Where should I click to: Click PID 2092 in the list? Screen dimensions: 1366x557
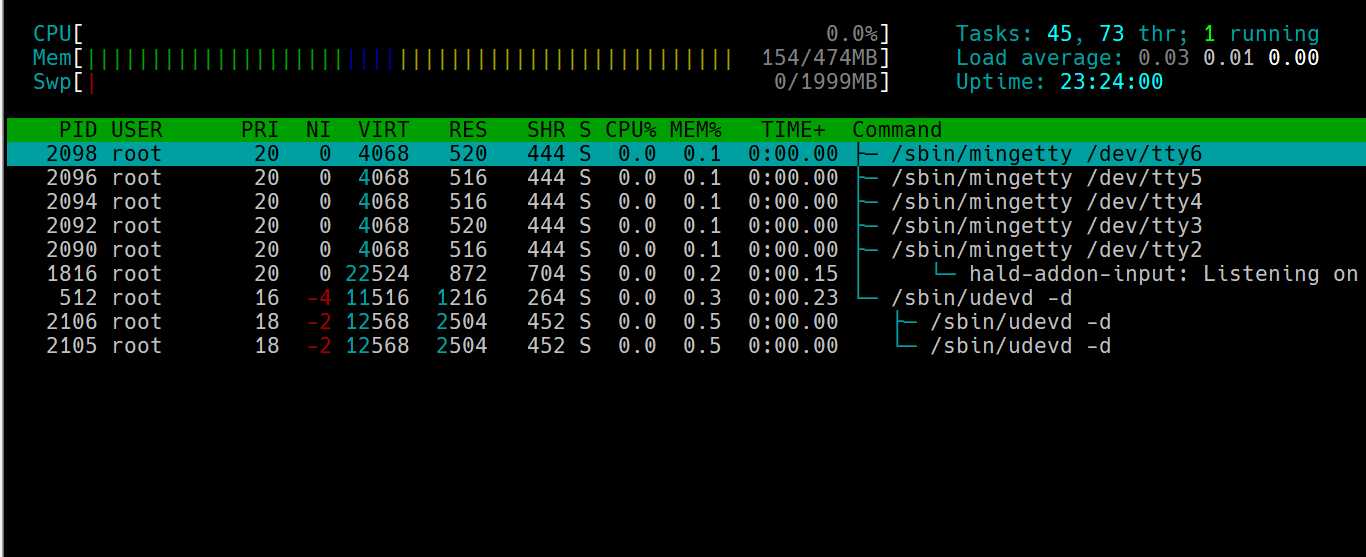pos(72,226)
